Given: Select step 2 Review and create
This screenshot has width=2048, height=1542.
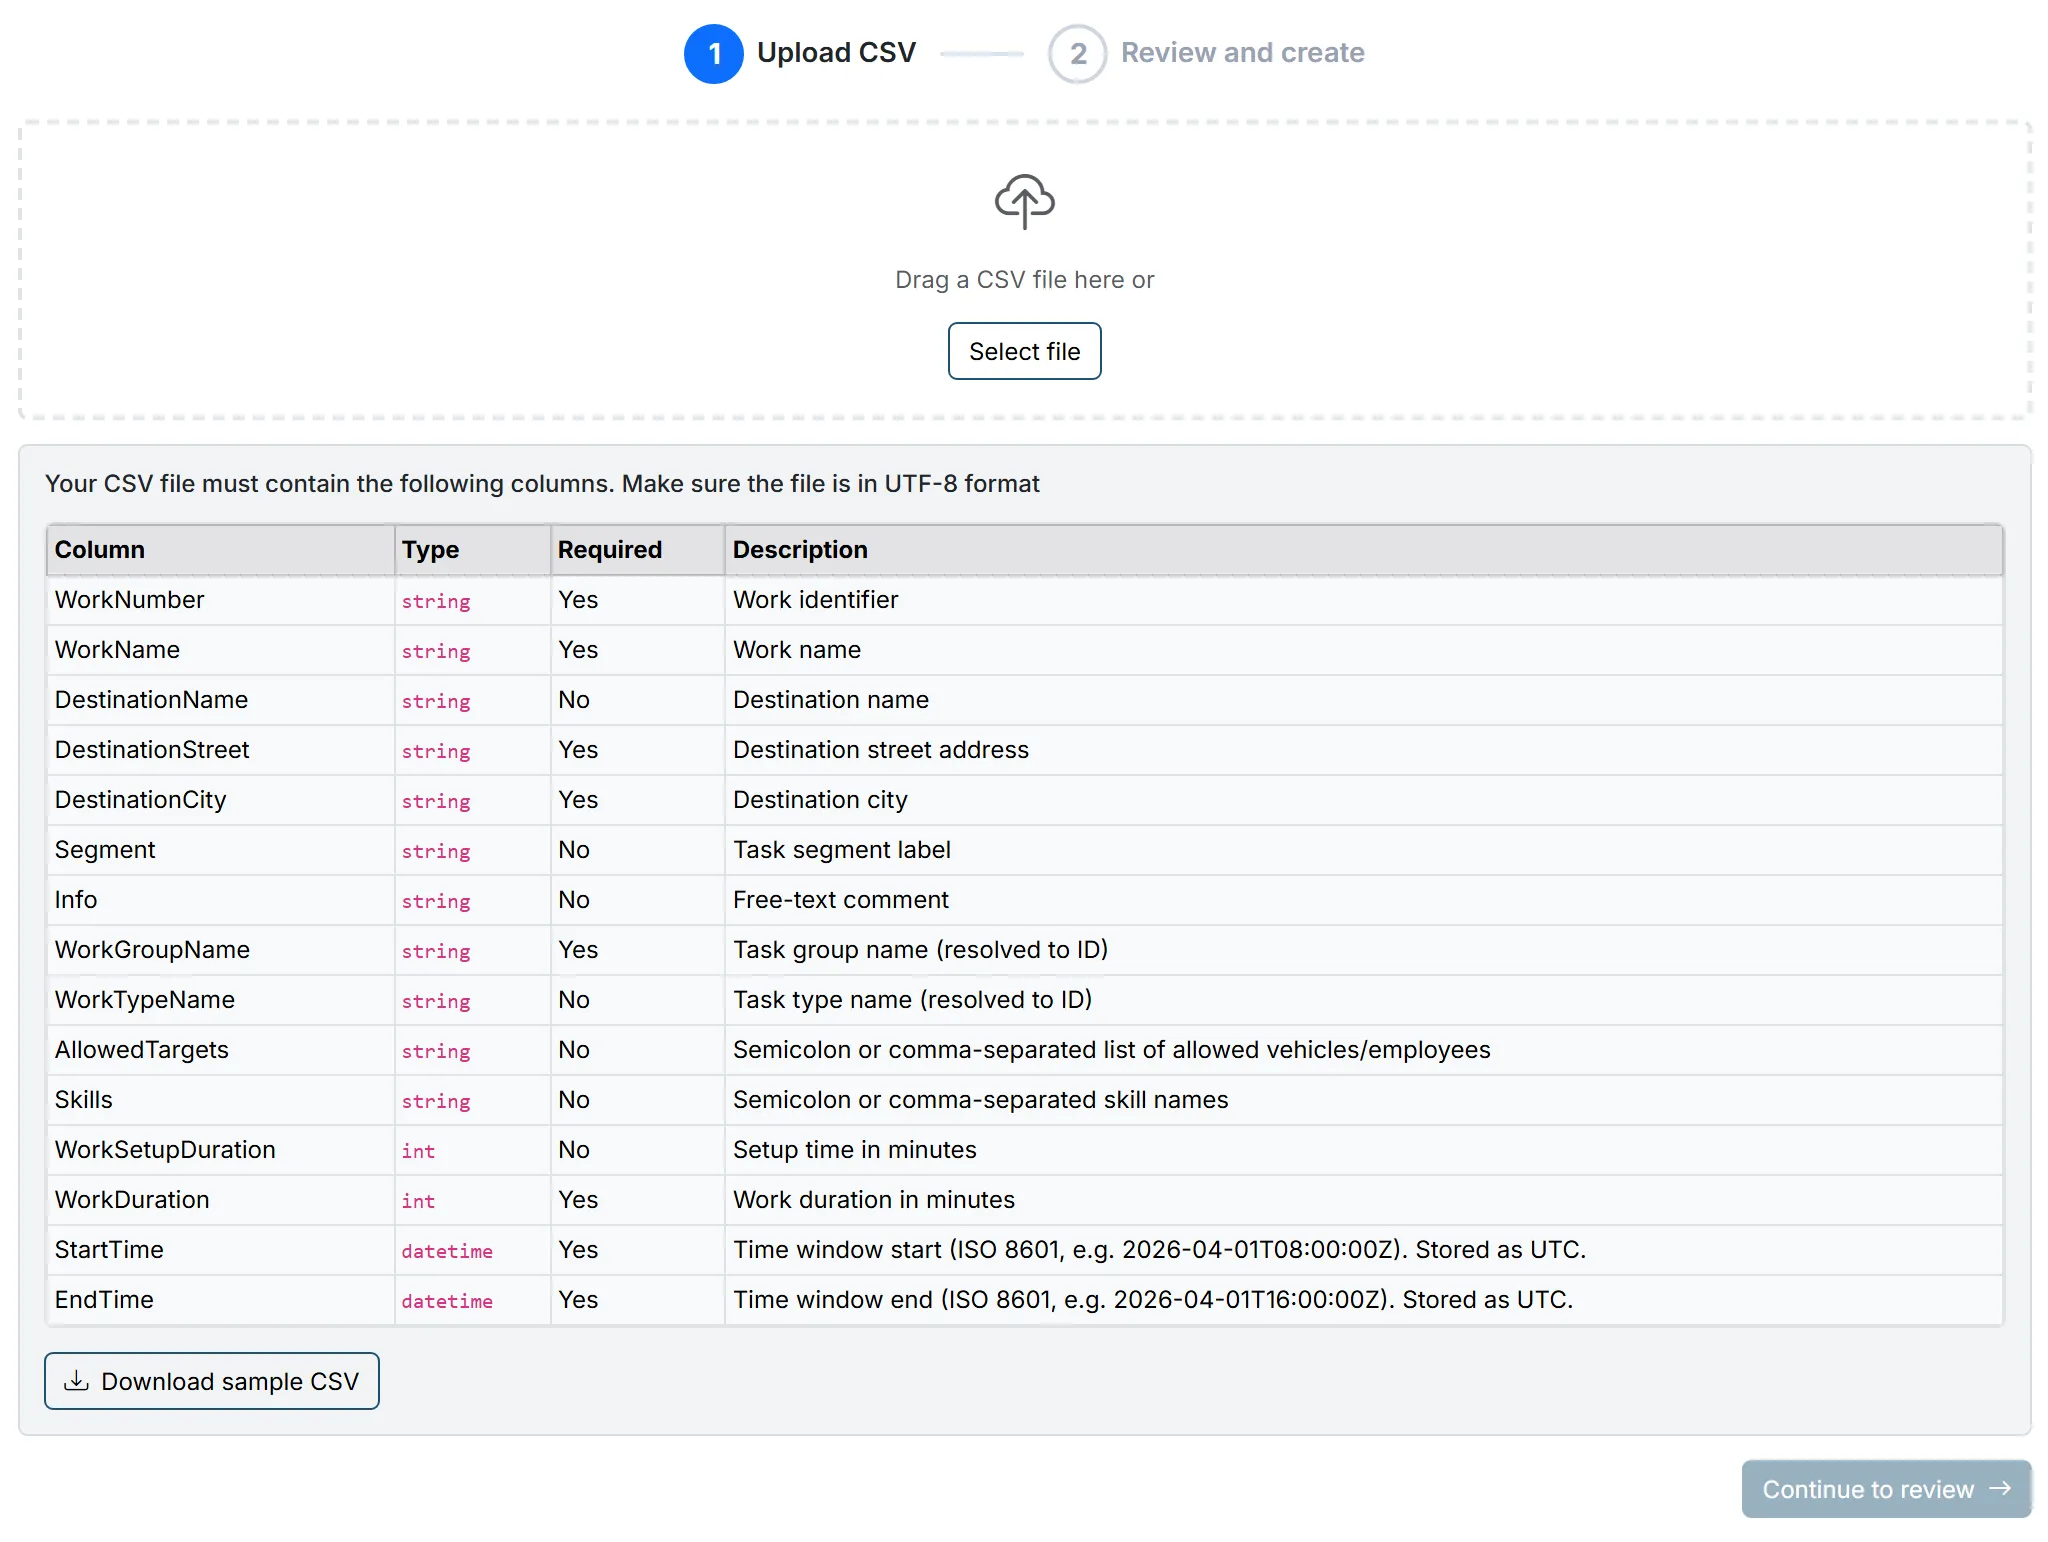Looking at the screenshot, I should 1206,53.
